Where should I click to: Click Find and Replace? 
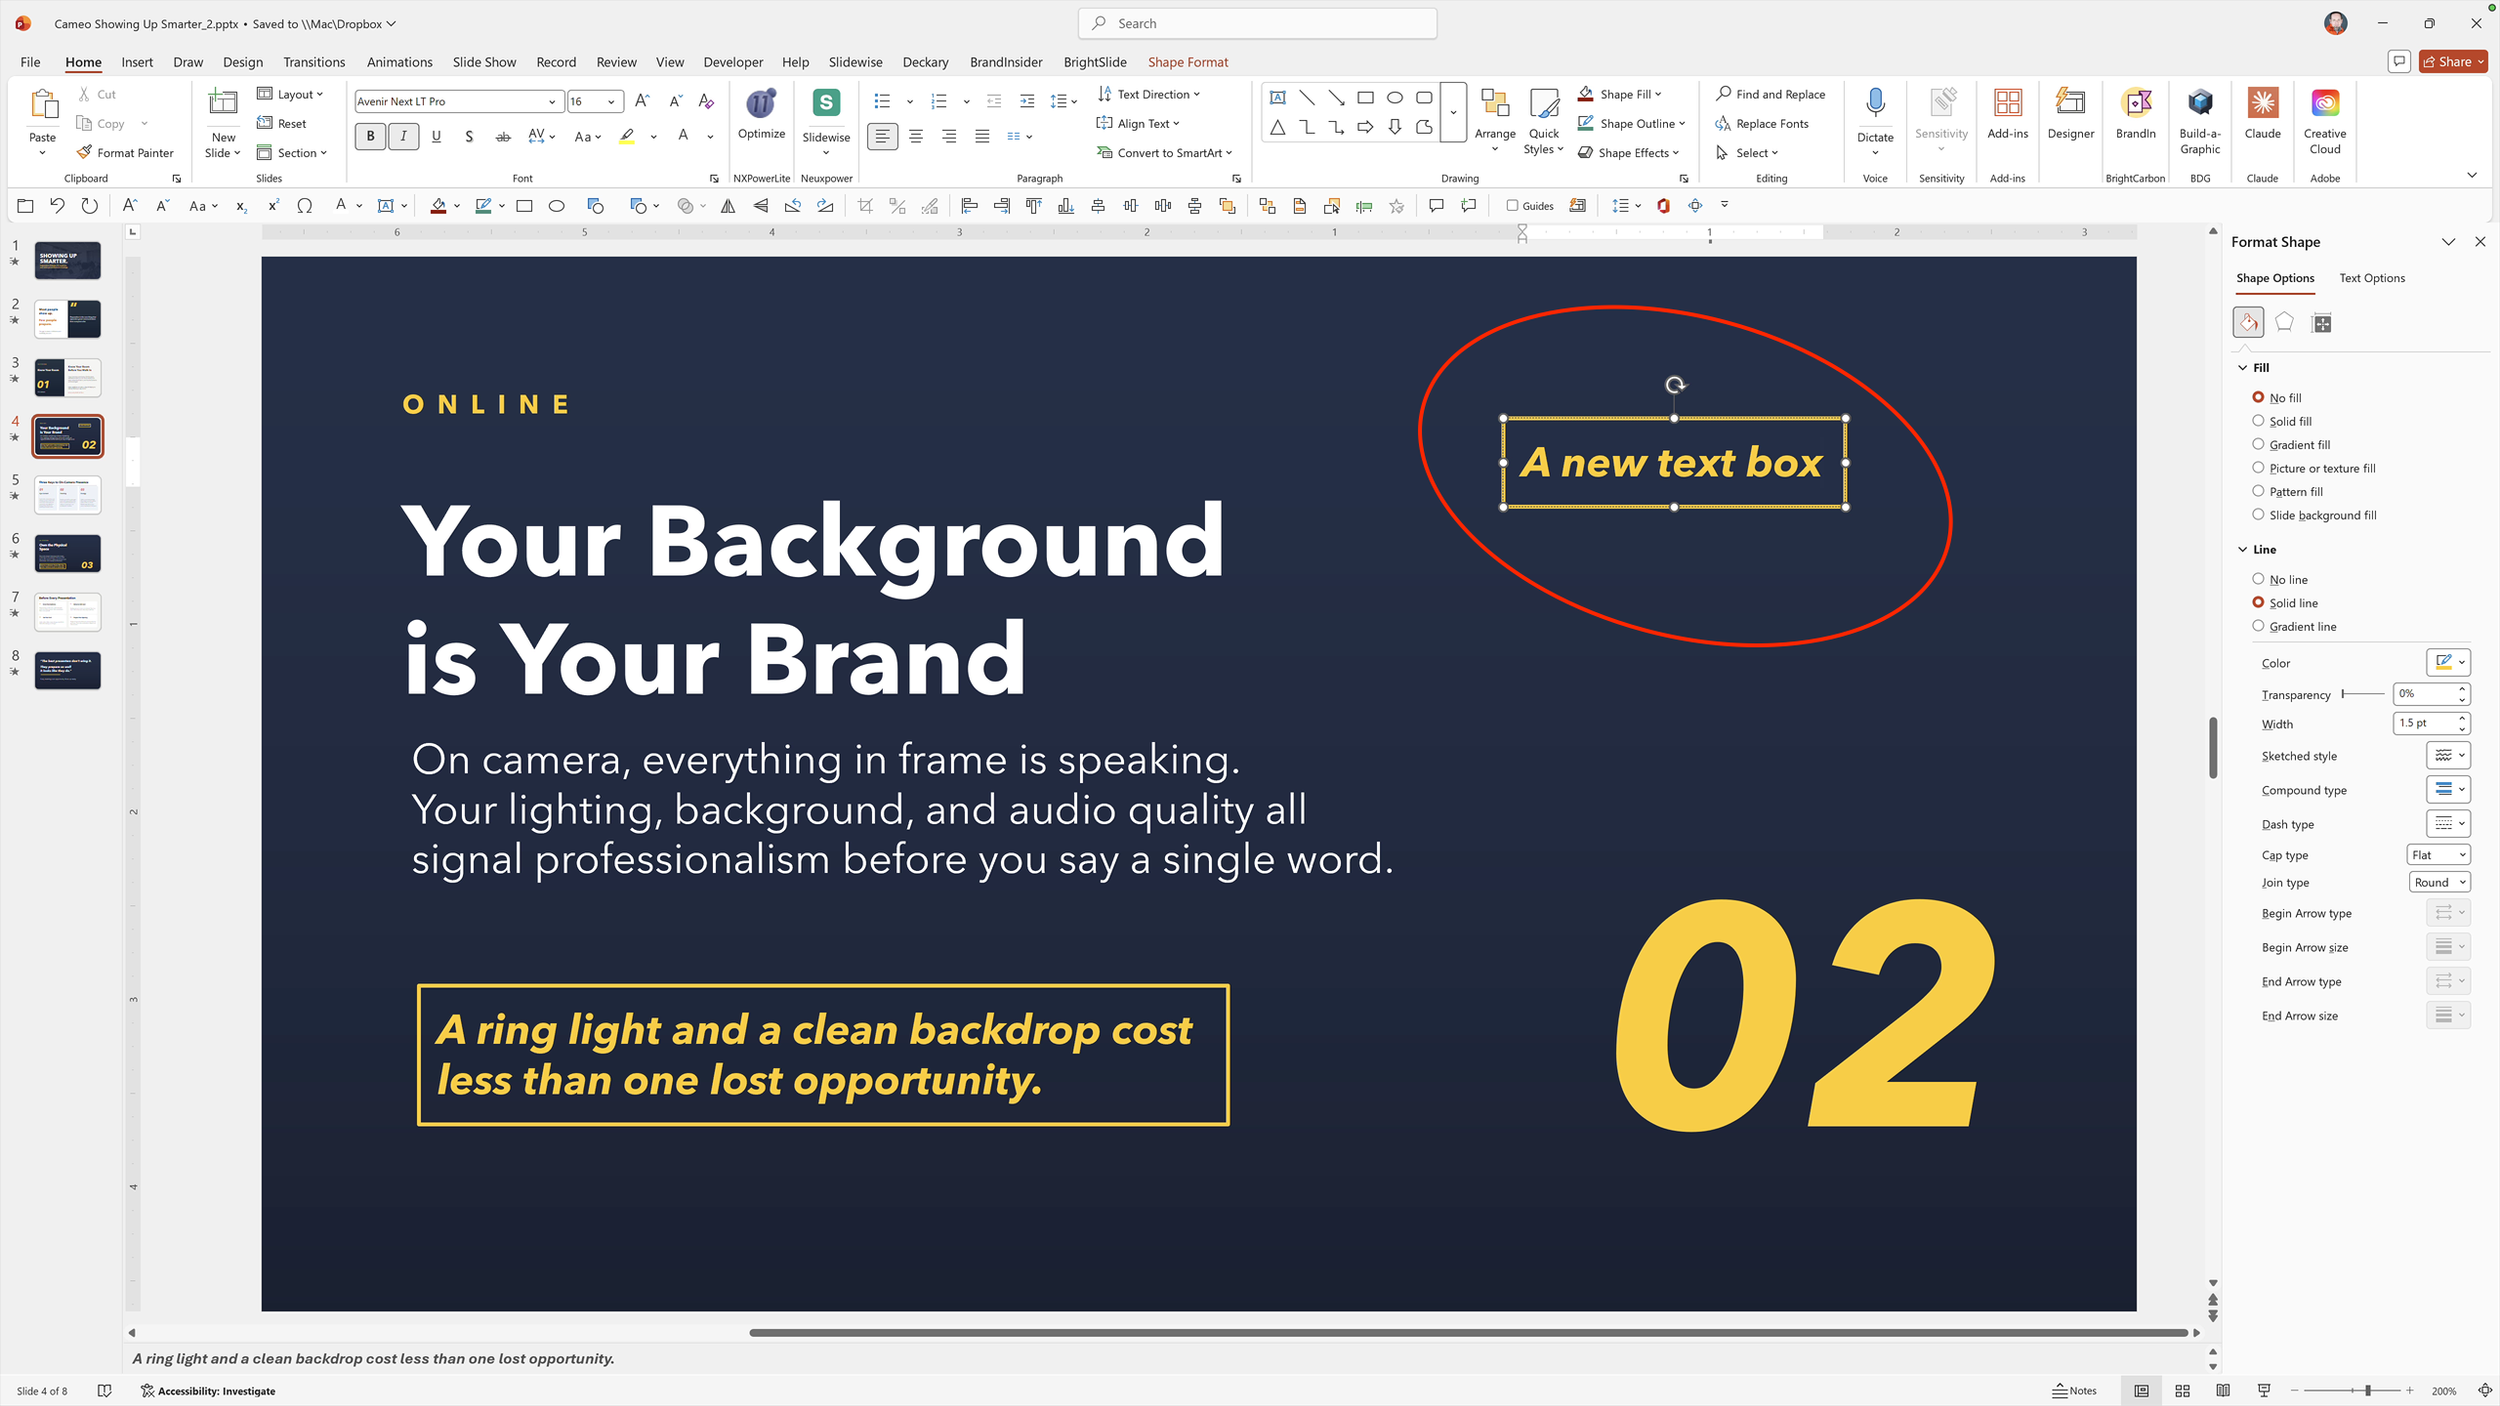pos(1770,94)
